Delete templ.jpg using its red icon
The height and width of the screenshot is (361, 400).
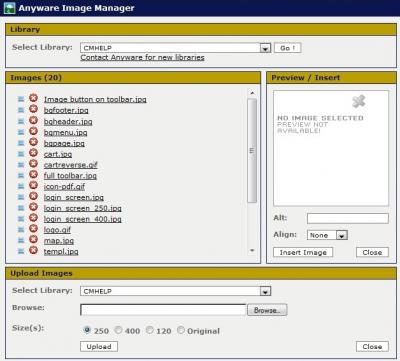coord(33,250)
